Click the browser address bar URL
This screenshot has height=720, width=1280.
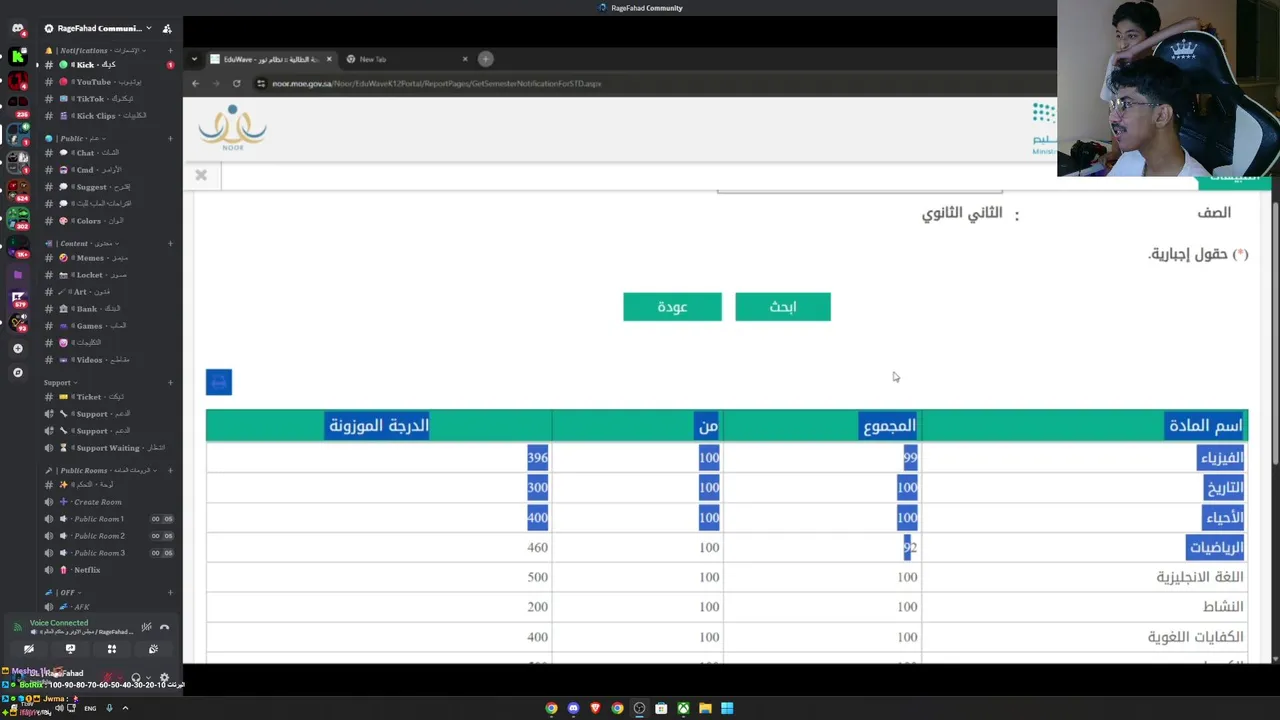pos(437,83)
